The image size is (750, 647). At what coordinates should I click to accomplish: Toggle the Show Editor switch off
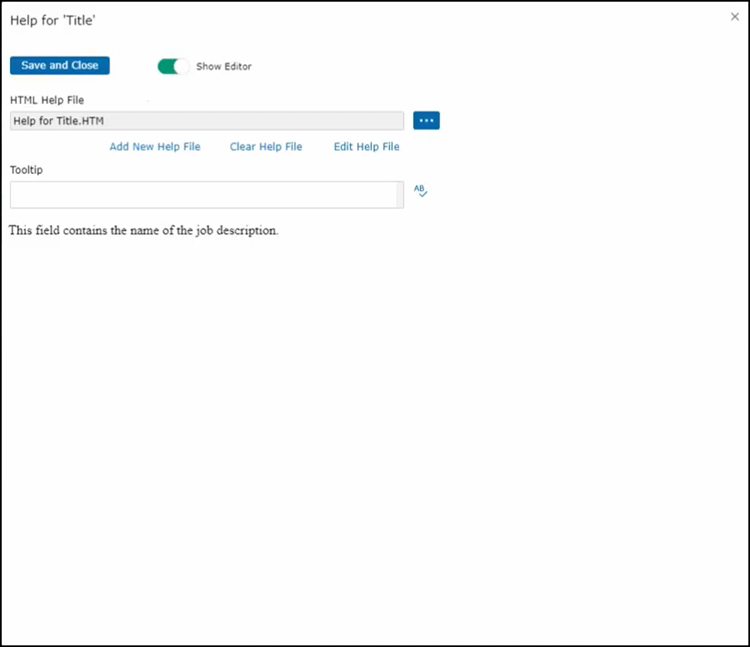pyautogui.click(x=173, y=66)
